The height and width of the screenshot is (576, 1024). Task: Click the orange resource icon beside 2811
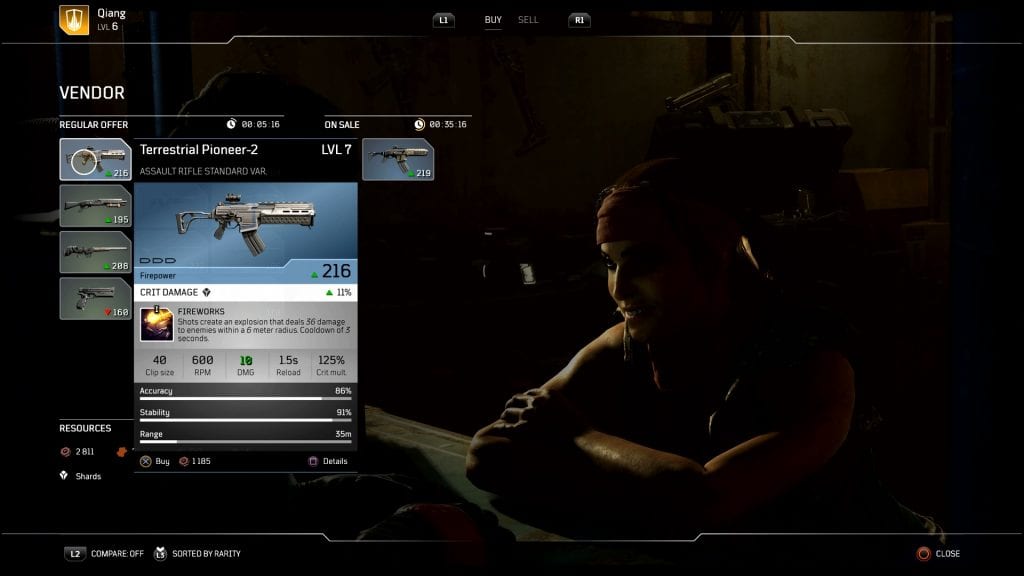click(x=121, y=451)
